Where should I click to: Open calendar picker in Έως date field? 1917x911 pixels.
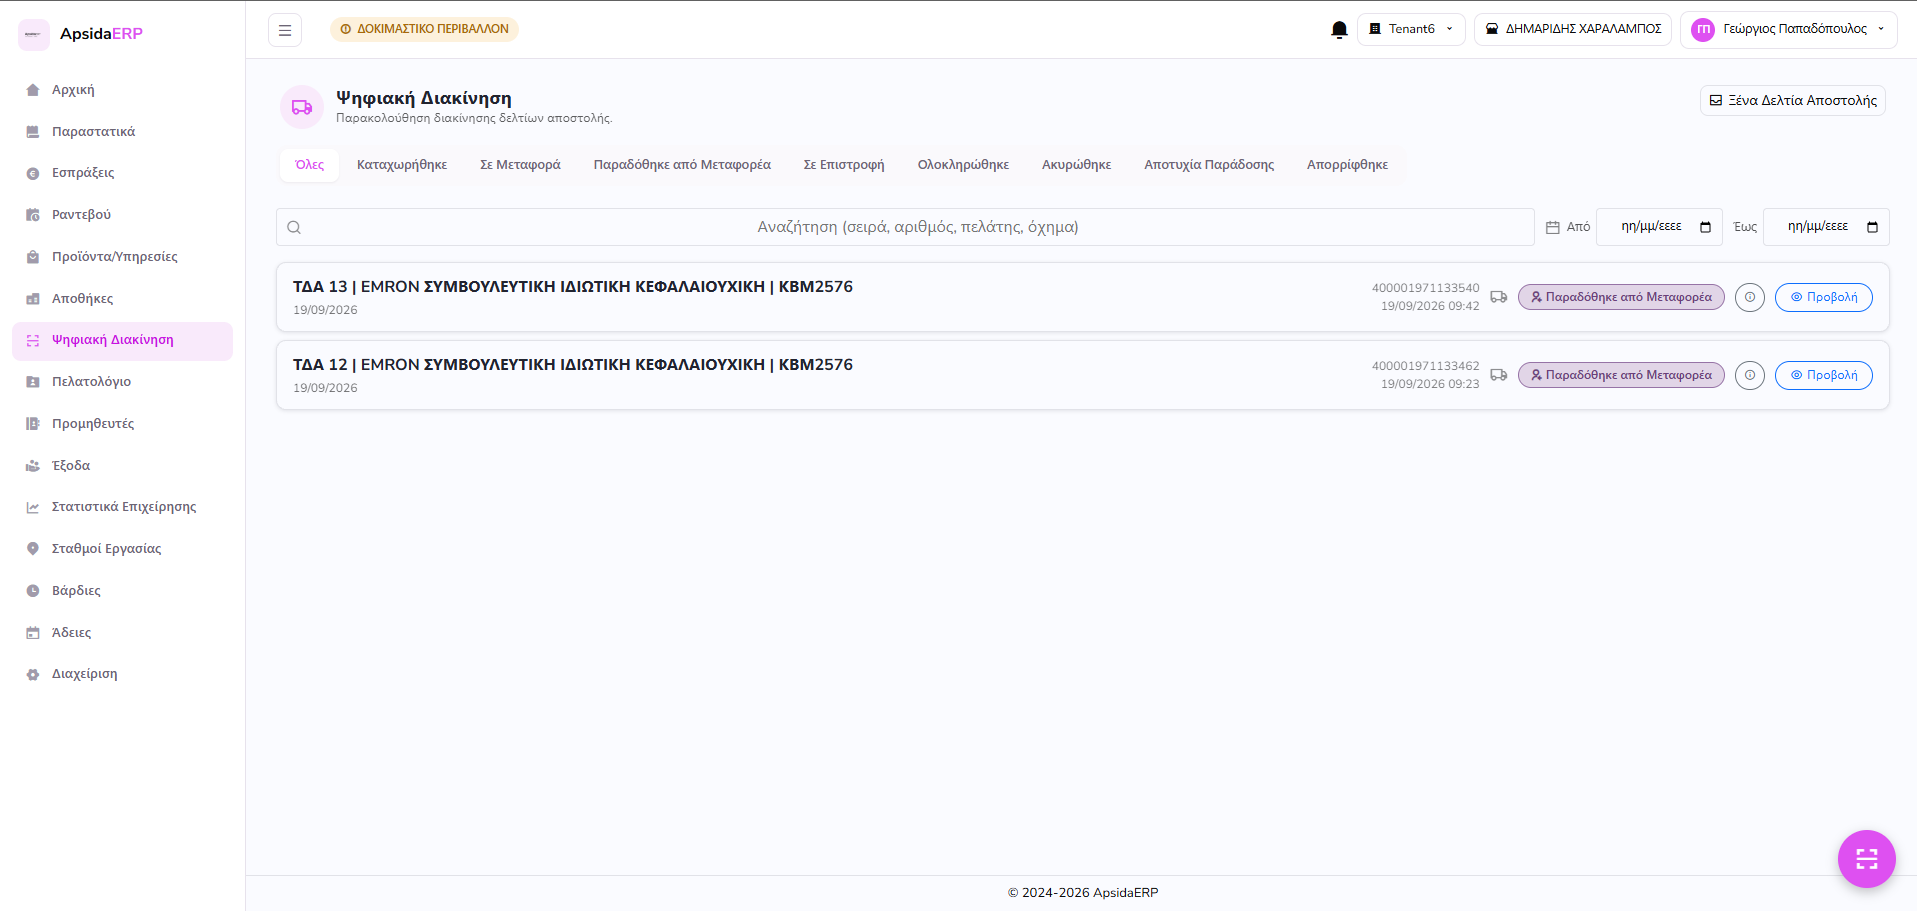pos(1872,227)
